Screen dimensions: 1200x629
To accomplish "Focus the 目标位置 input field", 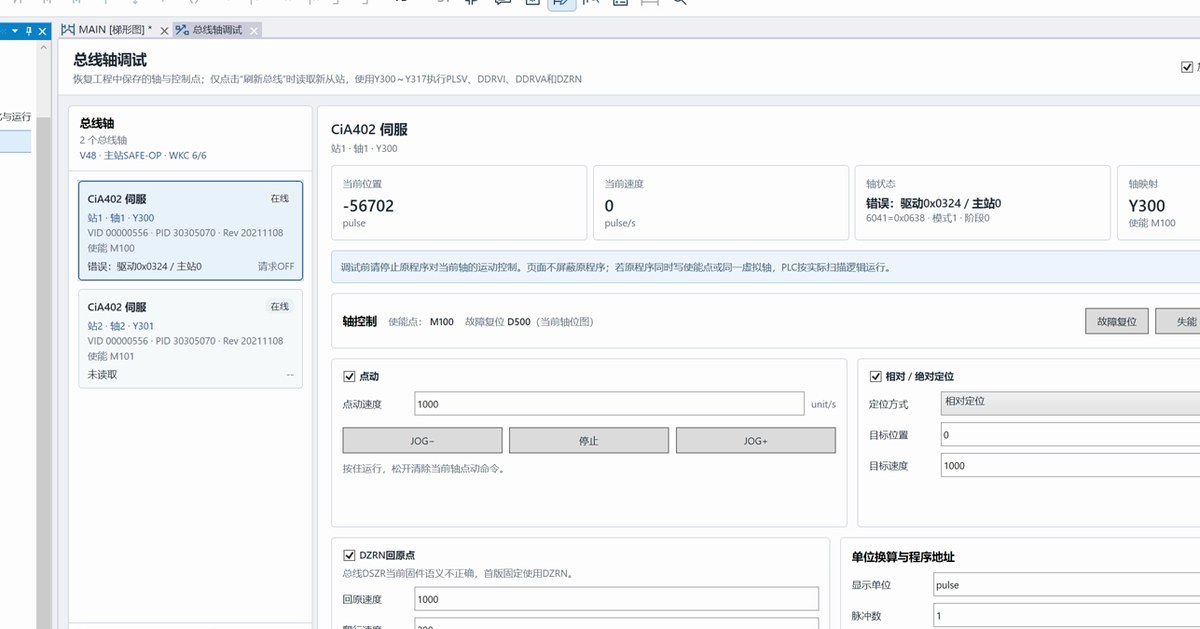I will (1070, 435).
